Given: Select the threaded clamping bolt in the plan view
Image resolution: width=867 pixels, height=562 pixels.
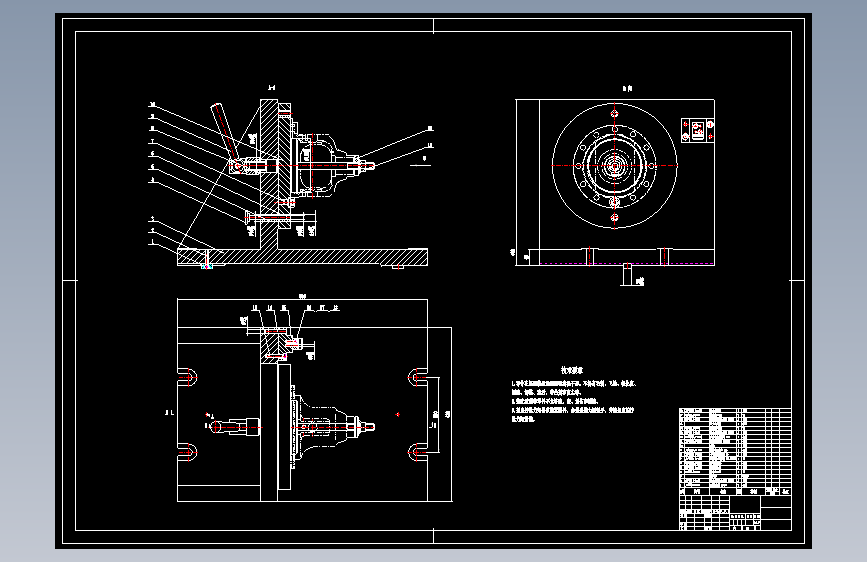Looking at the screenshot, I should 237,426.
